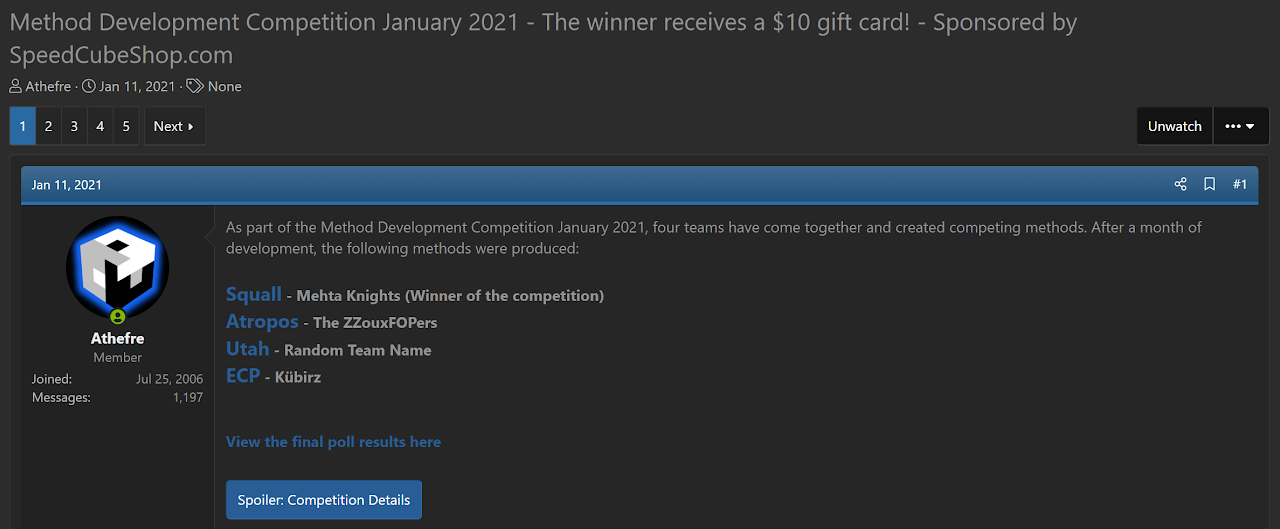The image size is (1280, 529).
Task: Click the Athefre avatar image
Action: [118, 267]
